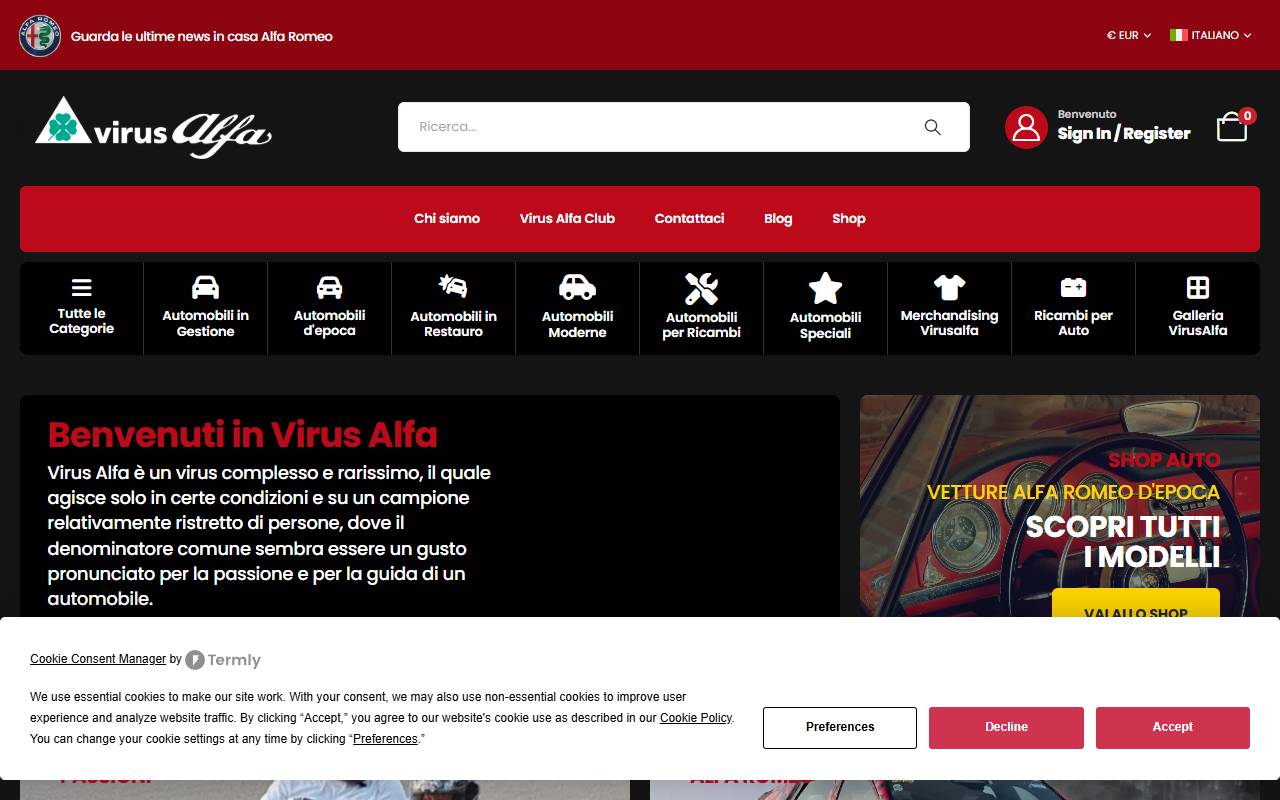Open Chi siamo menu item
1280x800 pixels.
447,218
